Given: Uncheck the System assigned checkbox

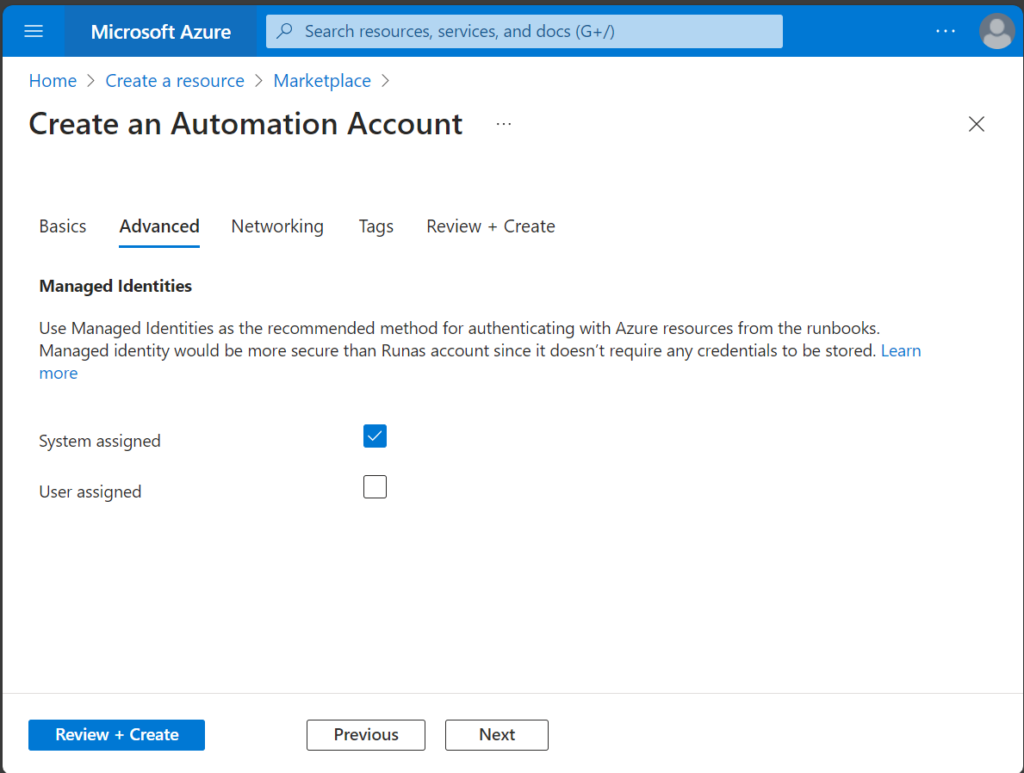Looking at the screenshot, I should (x=375, y=436).
